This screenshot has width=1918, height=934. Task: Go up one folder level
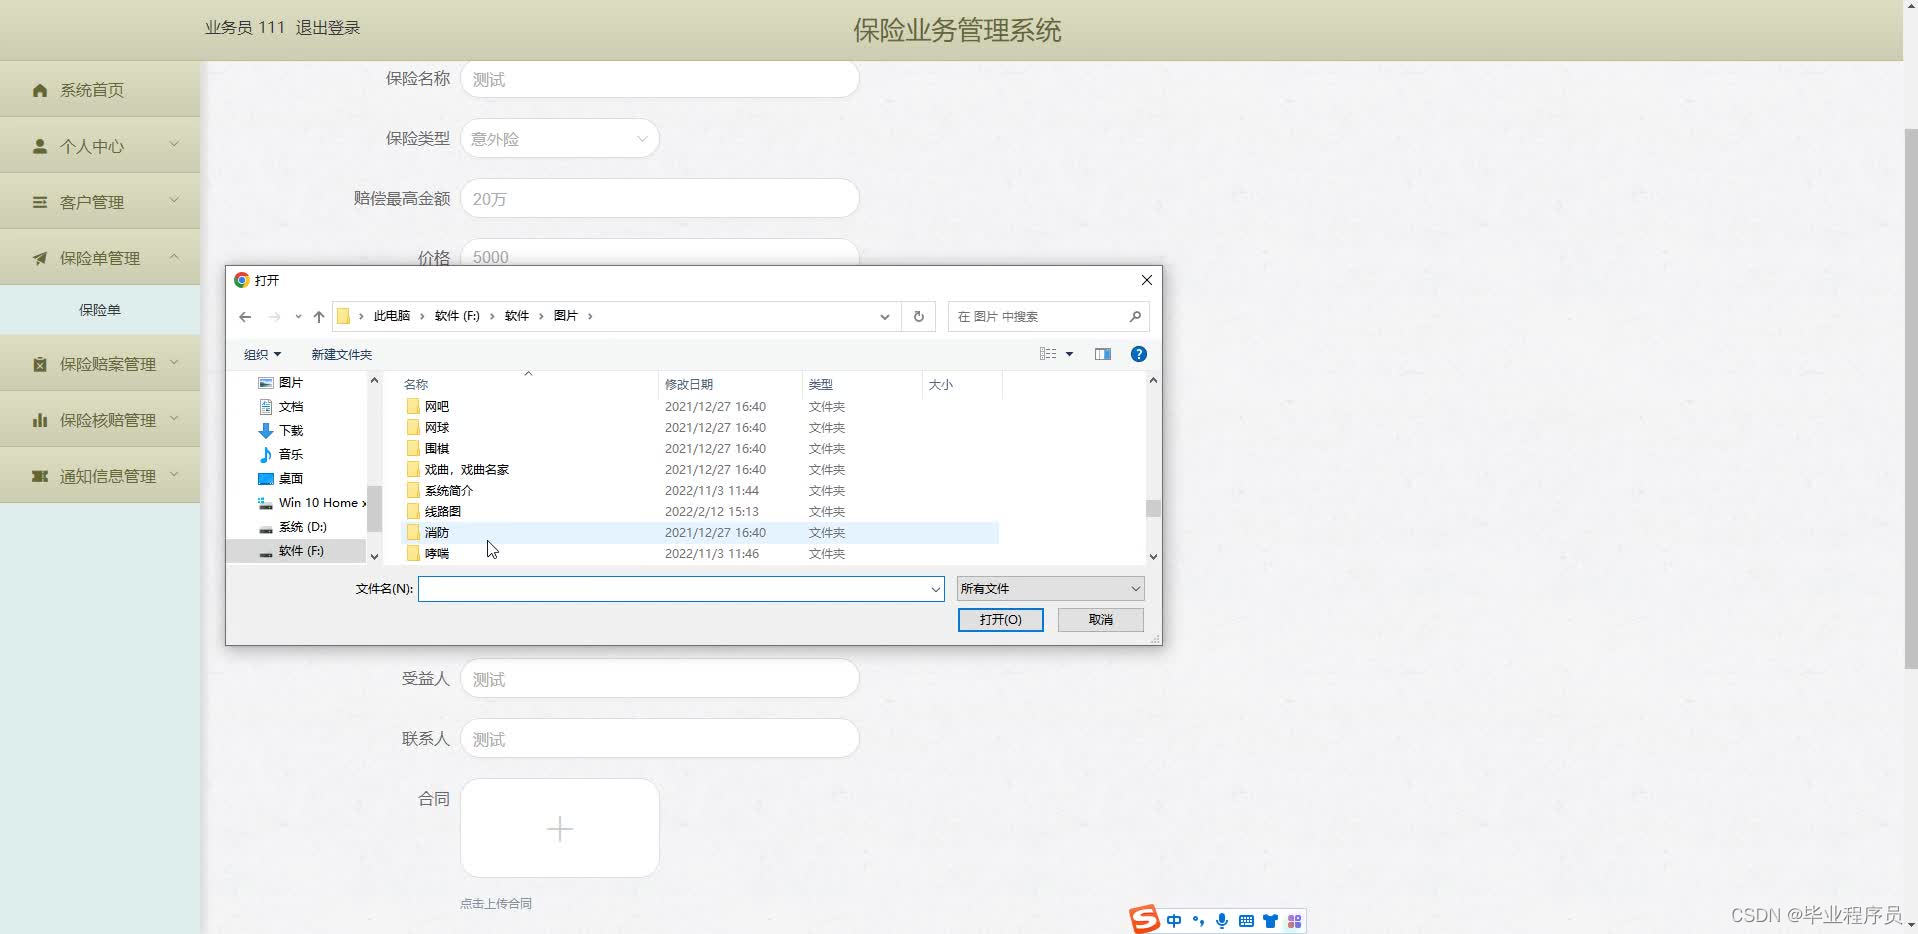[x=319, y=317]
